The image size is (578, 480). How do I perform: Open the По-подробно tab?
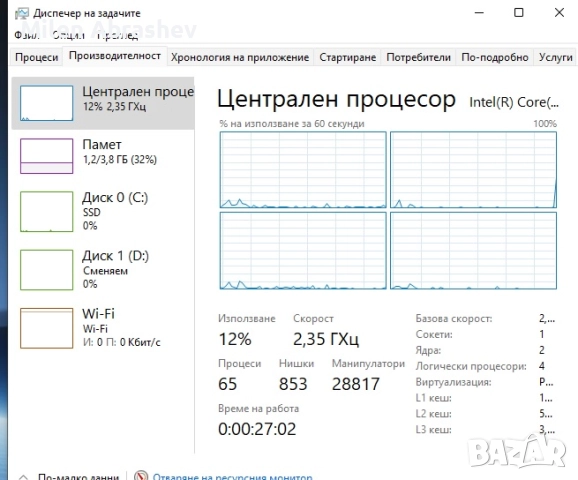(495, 58)
